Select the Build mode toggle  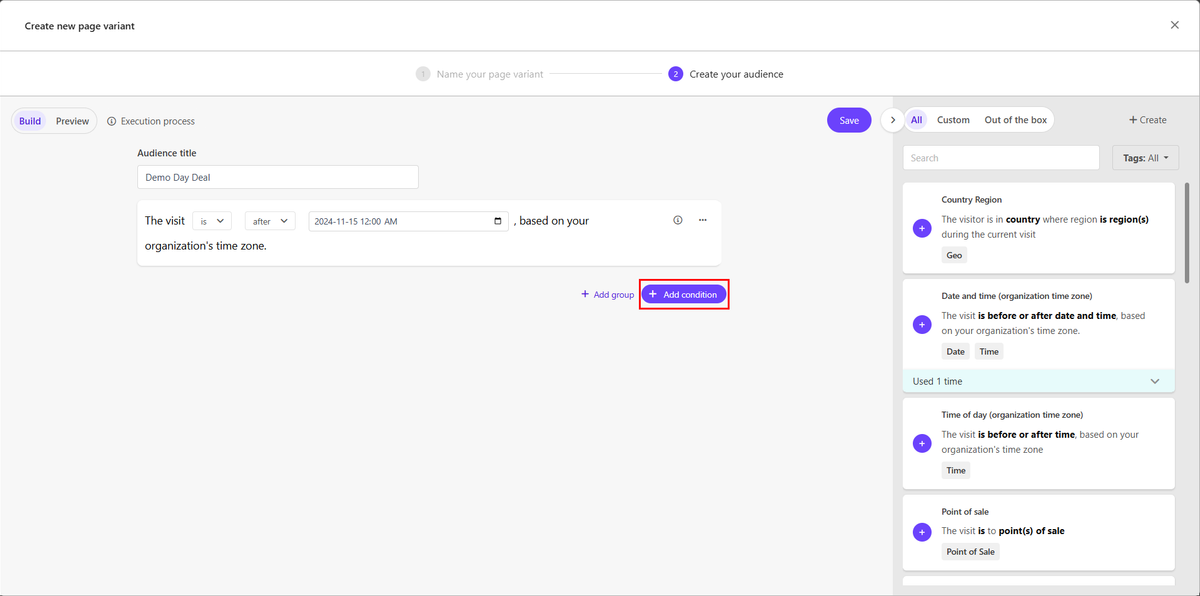30,121
